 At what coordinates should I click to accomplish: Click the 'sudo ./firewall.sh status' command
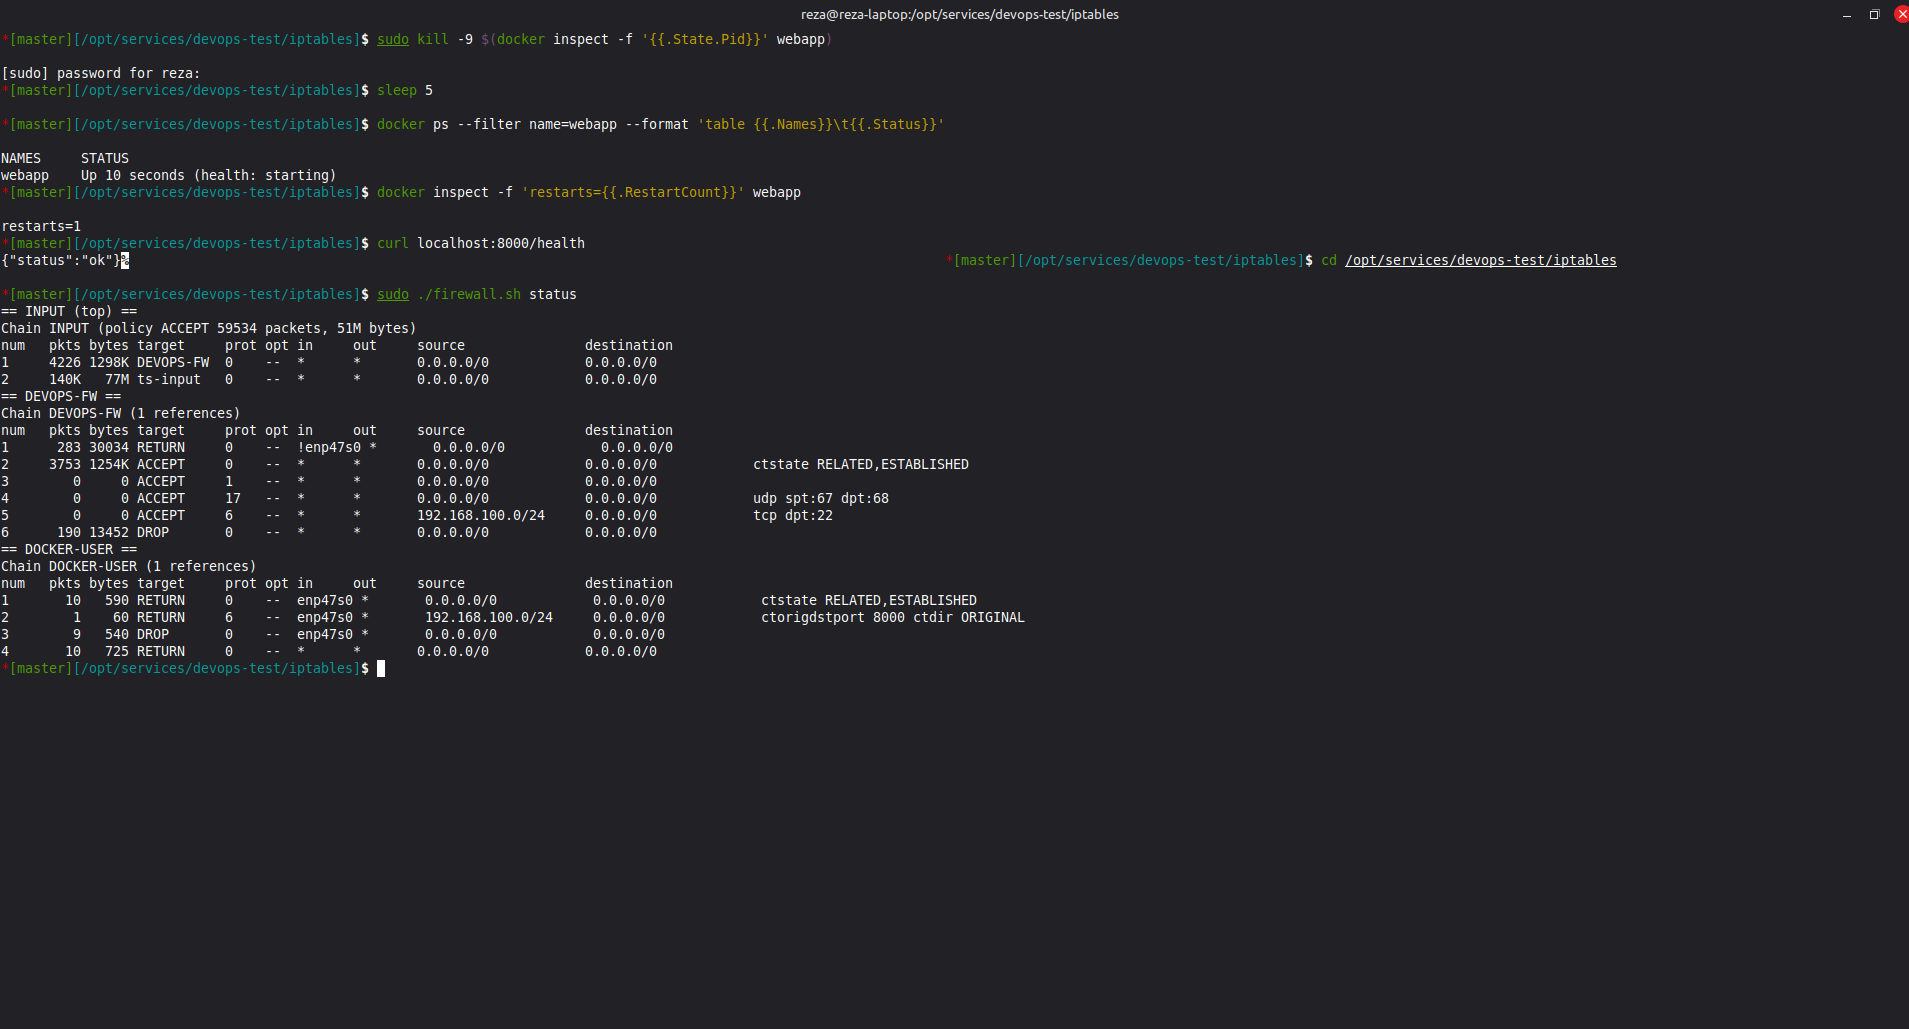(477, 294)
